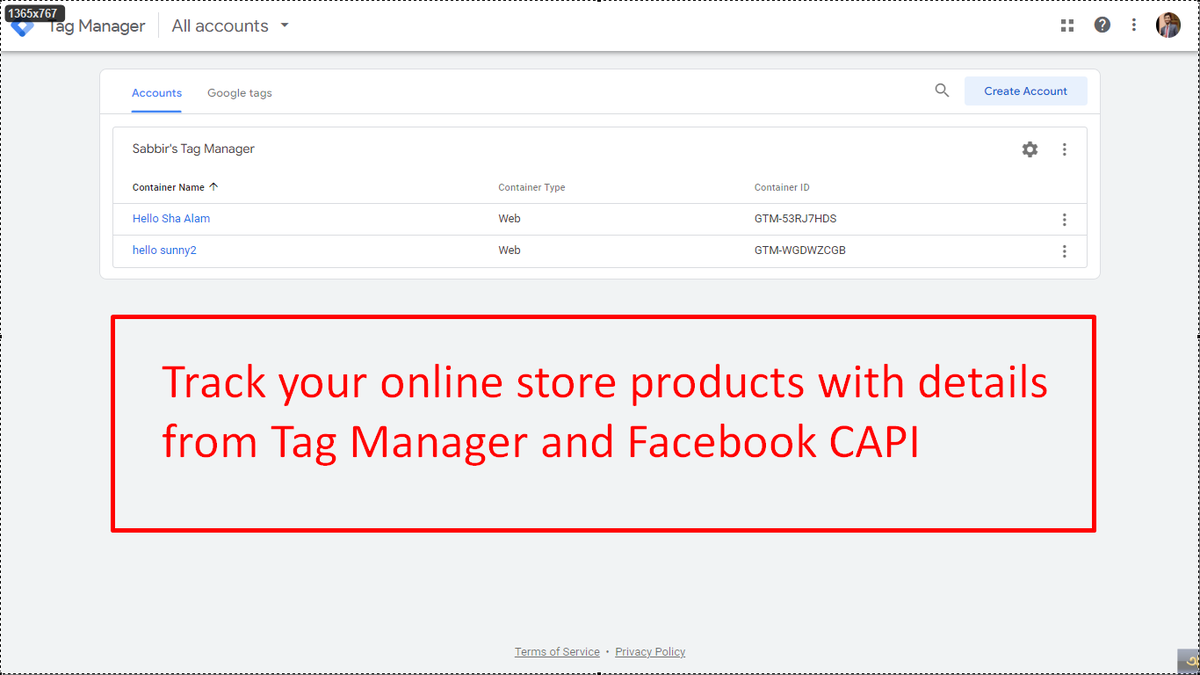Open more options for Hello Sha Alam
1200x675 pixels.
1064,219
